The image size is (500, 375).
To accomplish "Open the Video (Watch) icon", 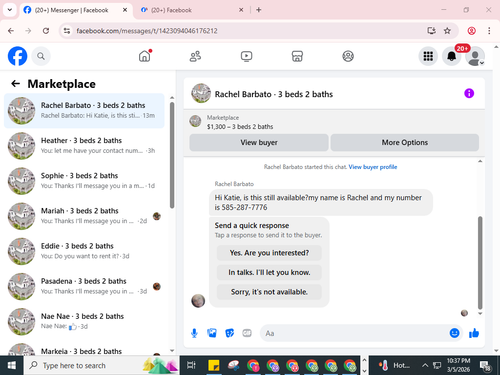I will pyautogui.click(x=246, y=56).
